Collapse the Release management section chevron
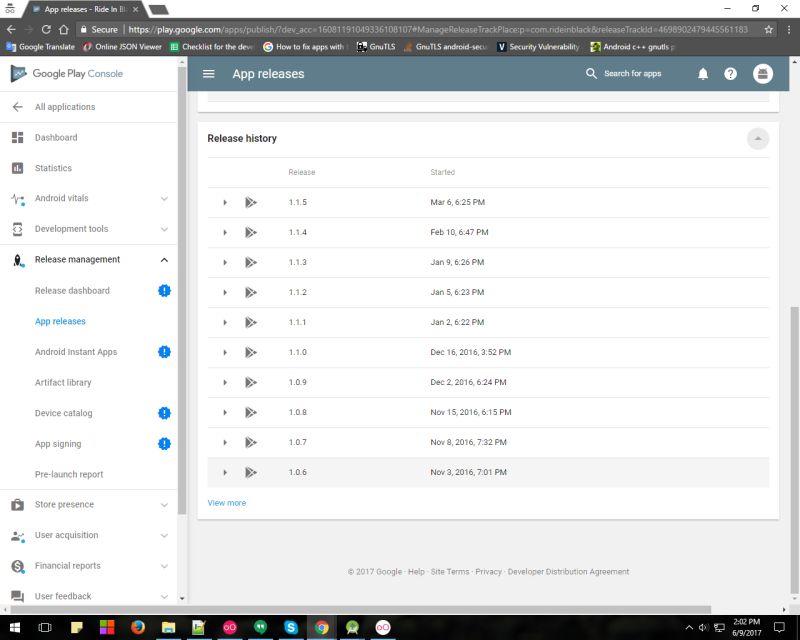Image resolution: width=800 pixels, height=640 pixels. click(164, 260)
